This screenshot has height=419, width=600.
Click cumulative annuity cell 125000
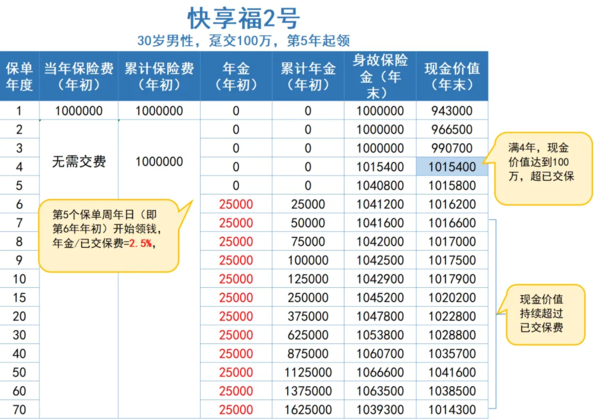308,279
